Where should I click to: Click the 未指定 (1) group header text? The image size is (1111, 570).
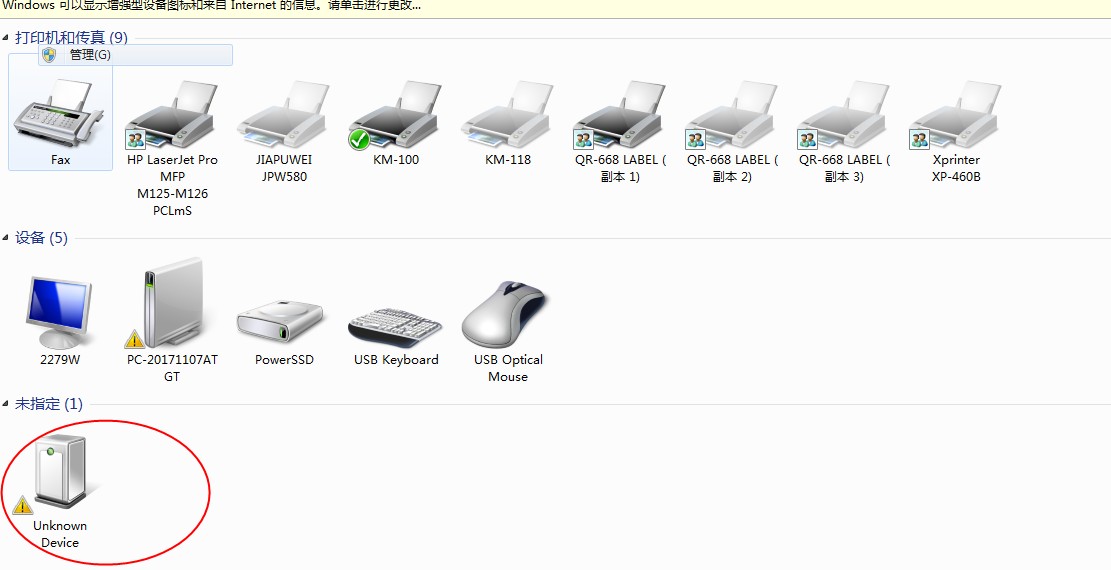point(48,404)
